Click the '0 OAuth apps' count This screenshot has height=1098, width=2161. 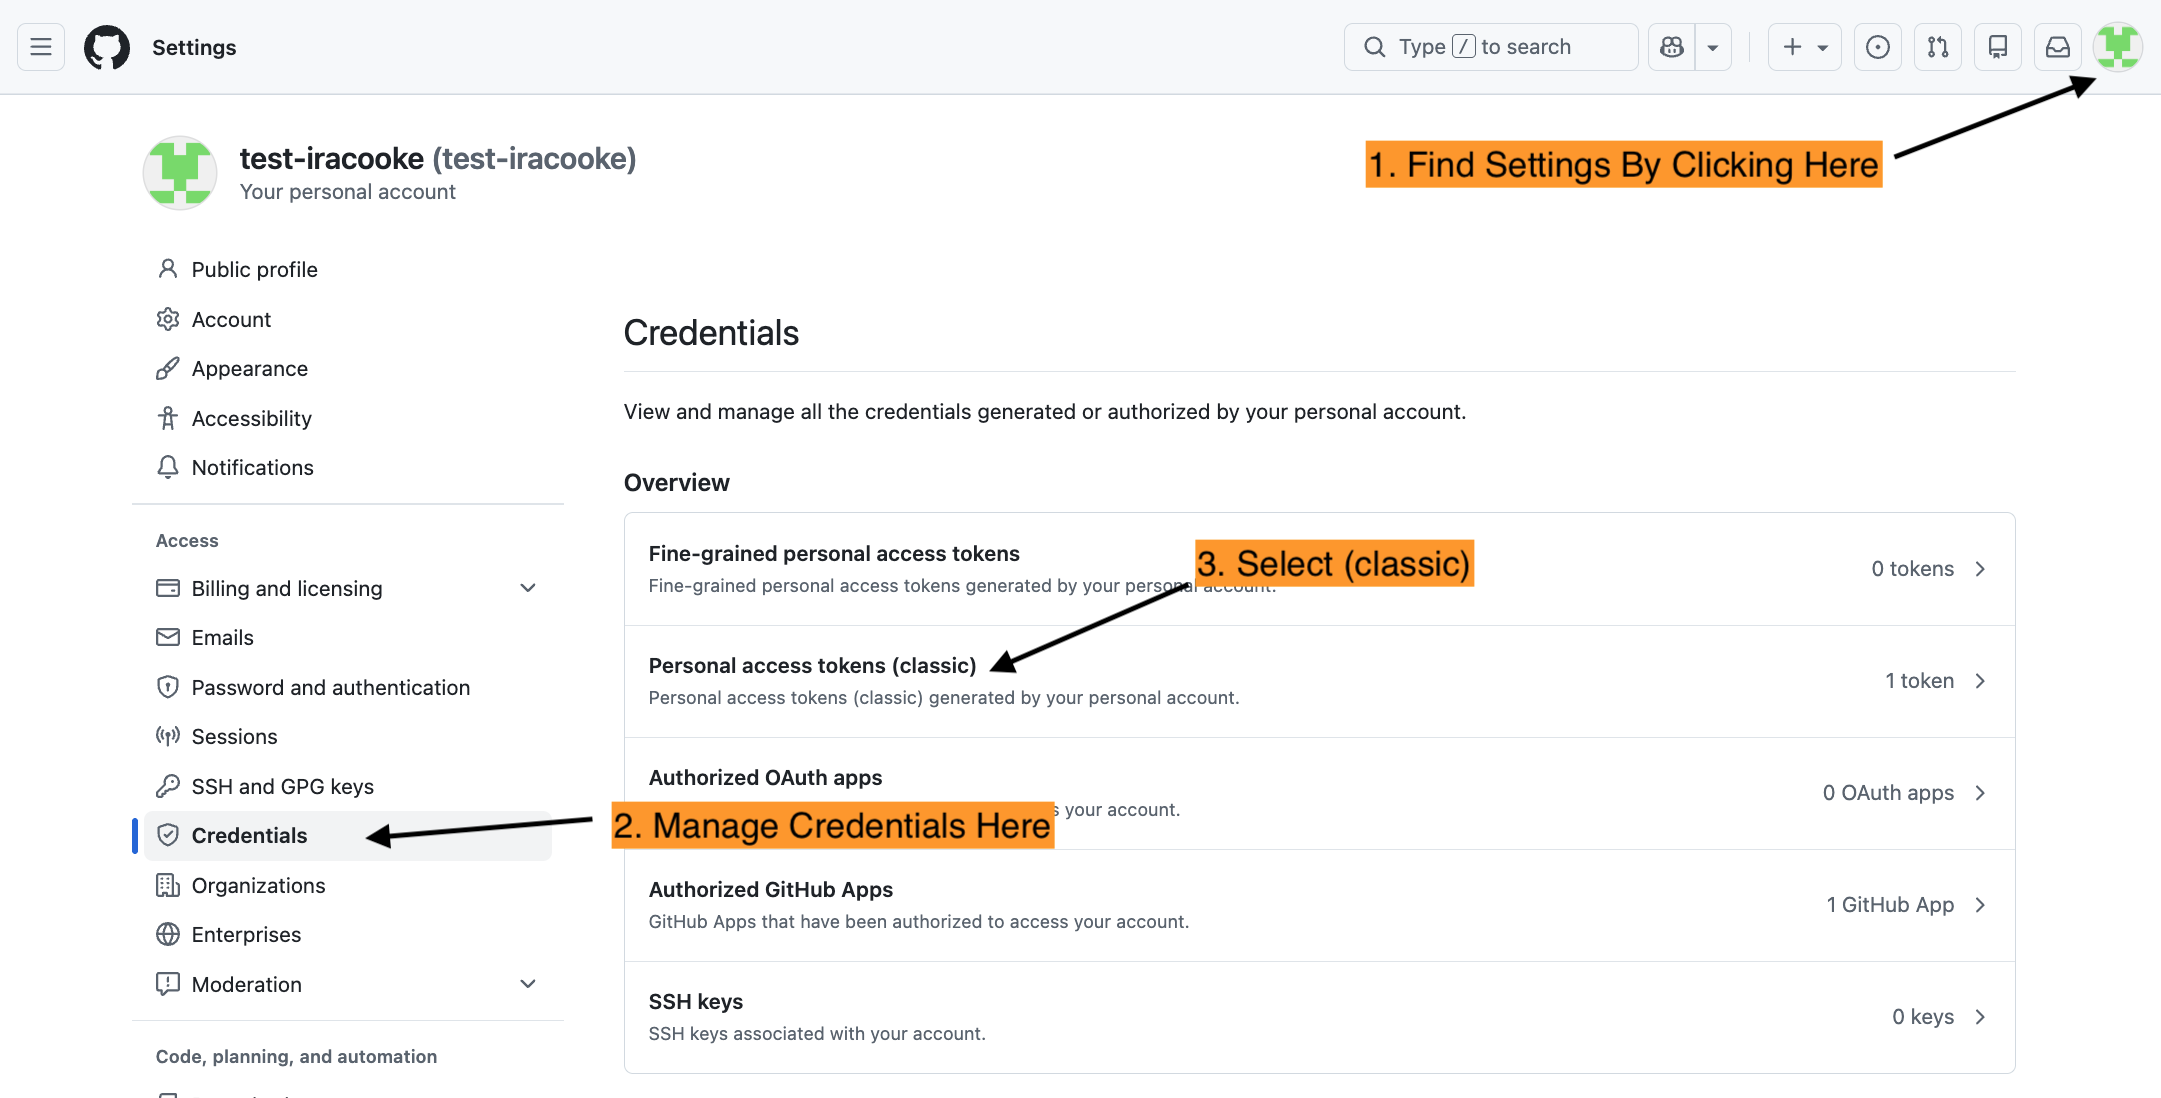1888,793
